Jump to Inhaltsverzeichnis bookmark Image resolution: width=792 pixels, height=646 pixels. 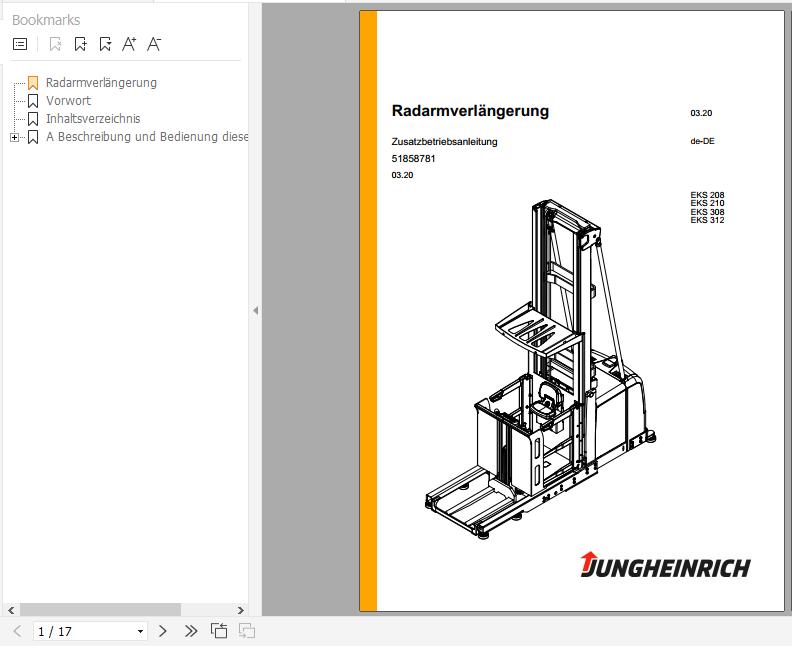(93, 119)
